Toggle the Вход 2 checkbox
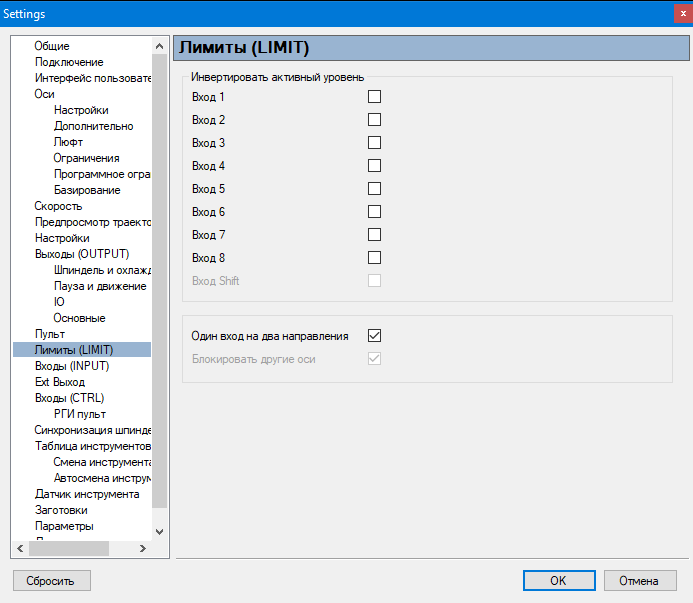 (374, 119)
